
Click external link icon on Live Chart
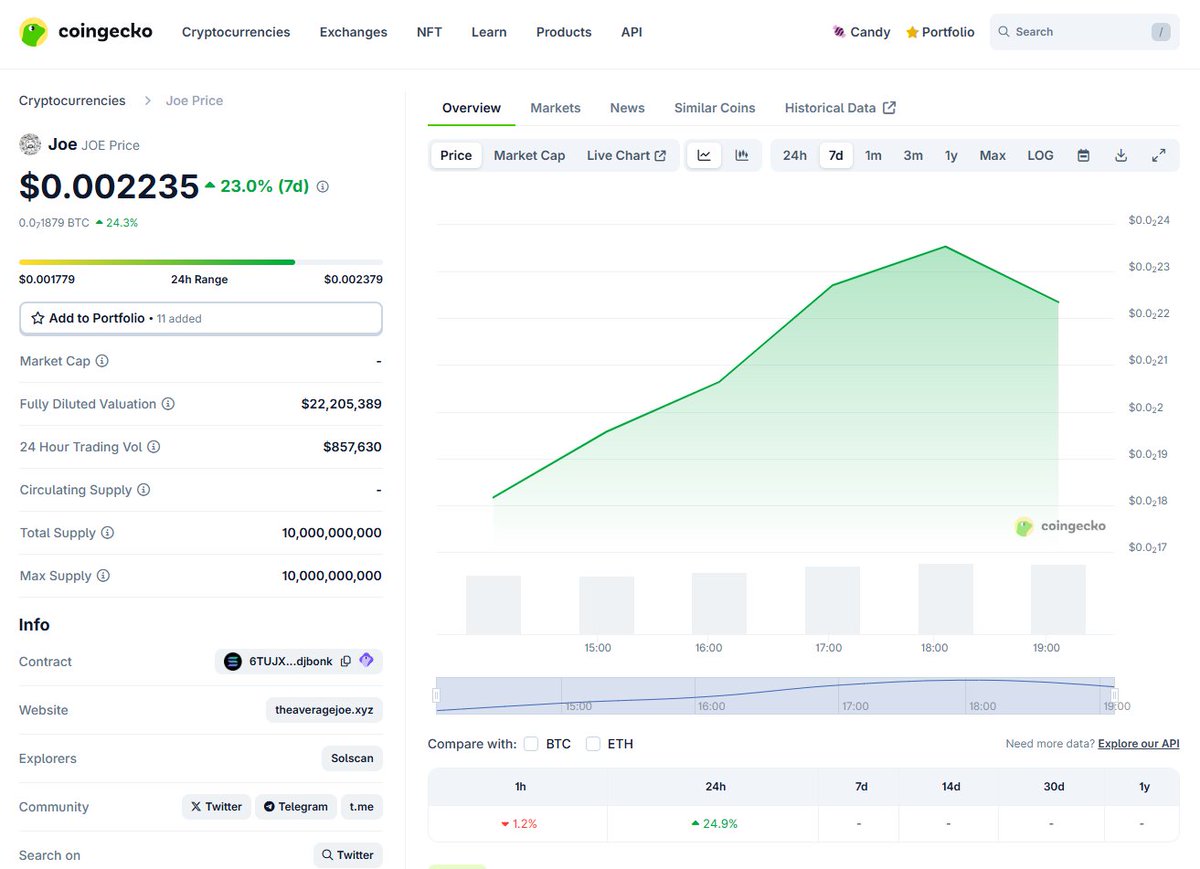(660, 155)
